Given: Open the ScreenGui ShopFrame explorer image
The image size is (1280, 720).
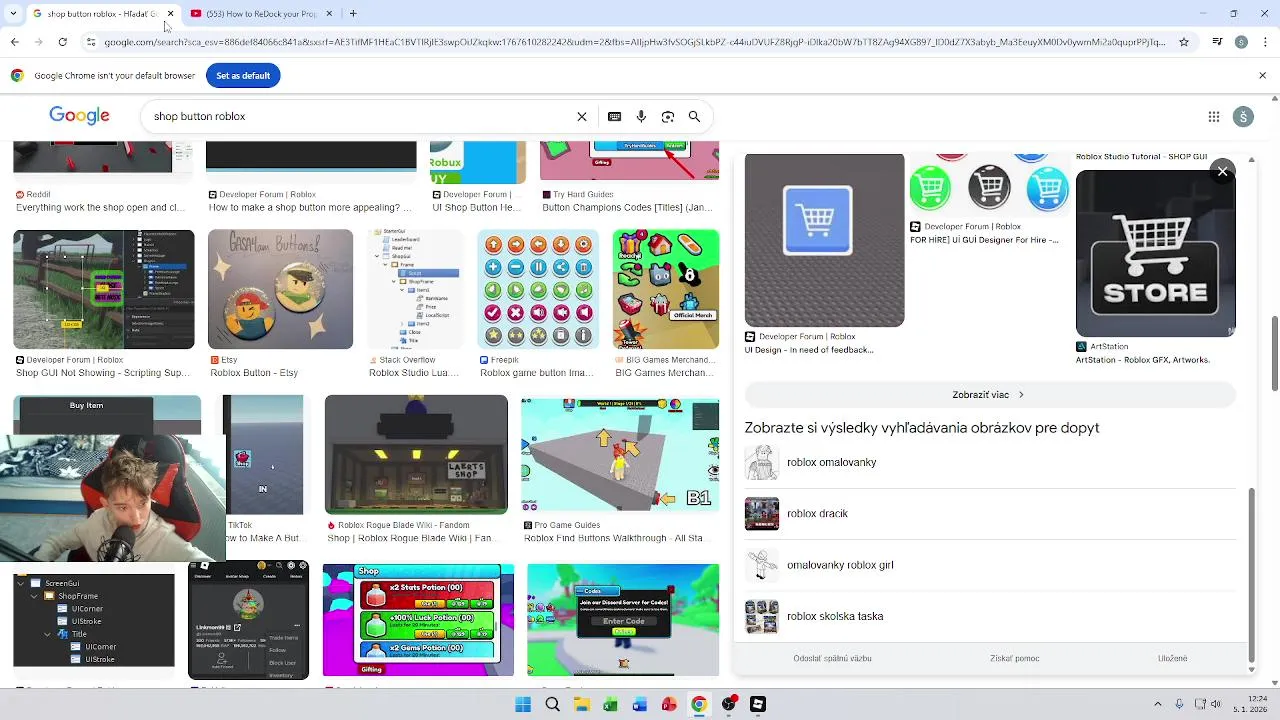Looking at the screenshot, I should pyautogui.click(x=94, y=620).
